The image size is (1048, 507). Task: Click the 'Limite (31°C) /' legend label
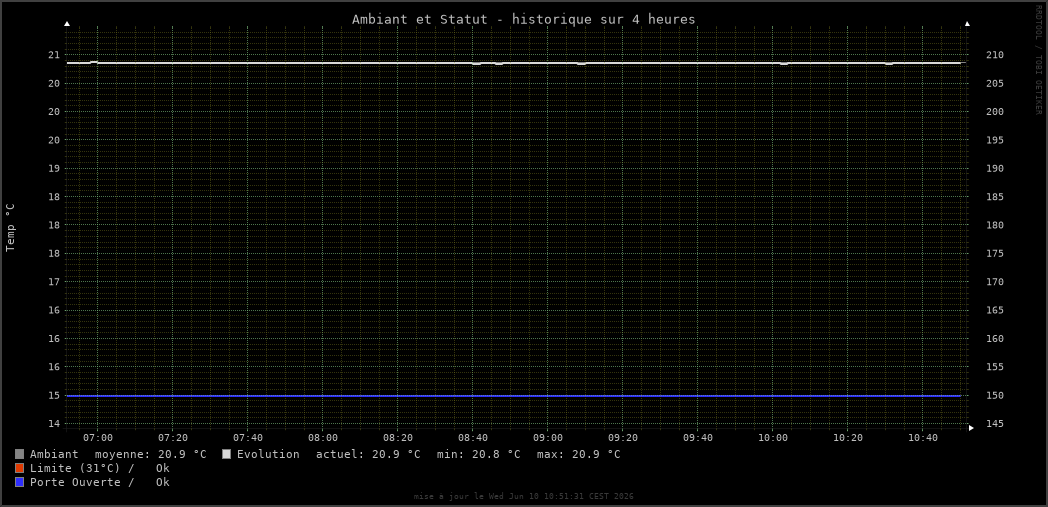[82, 468]
